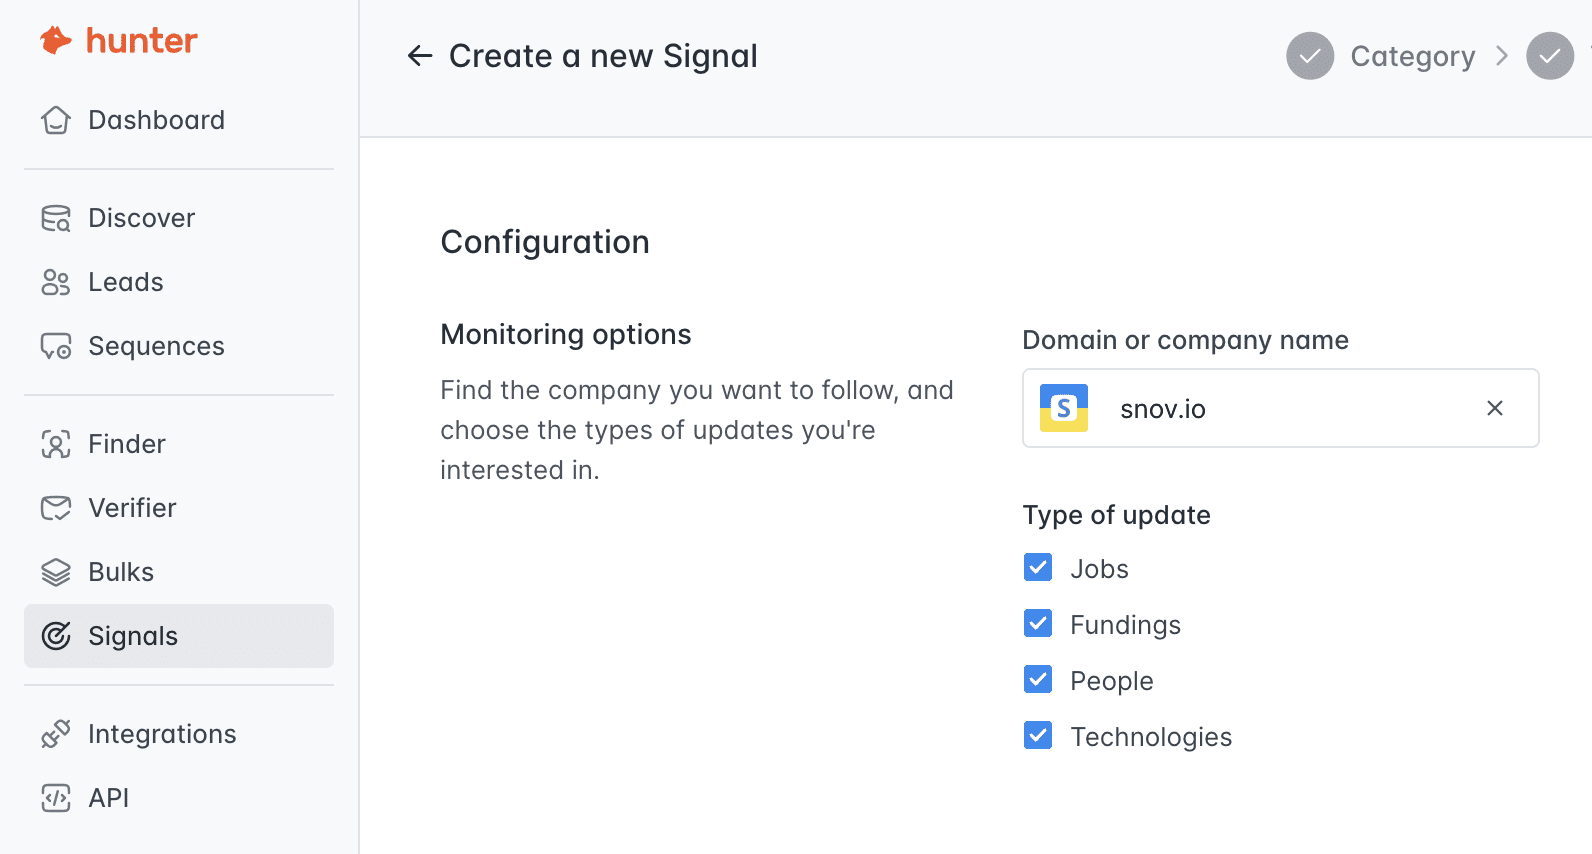Open the API menu item
This screenshot has height=854, width=1592.
[108, 798]
